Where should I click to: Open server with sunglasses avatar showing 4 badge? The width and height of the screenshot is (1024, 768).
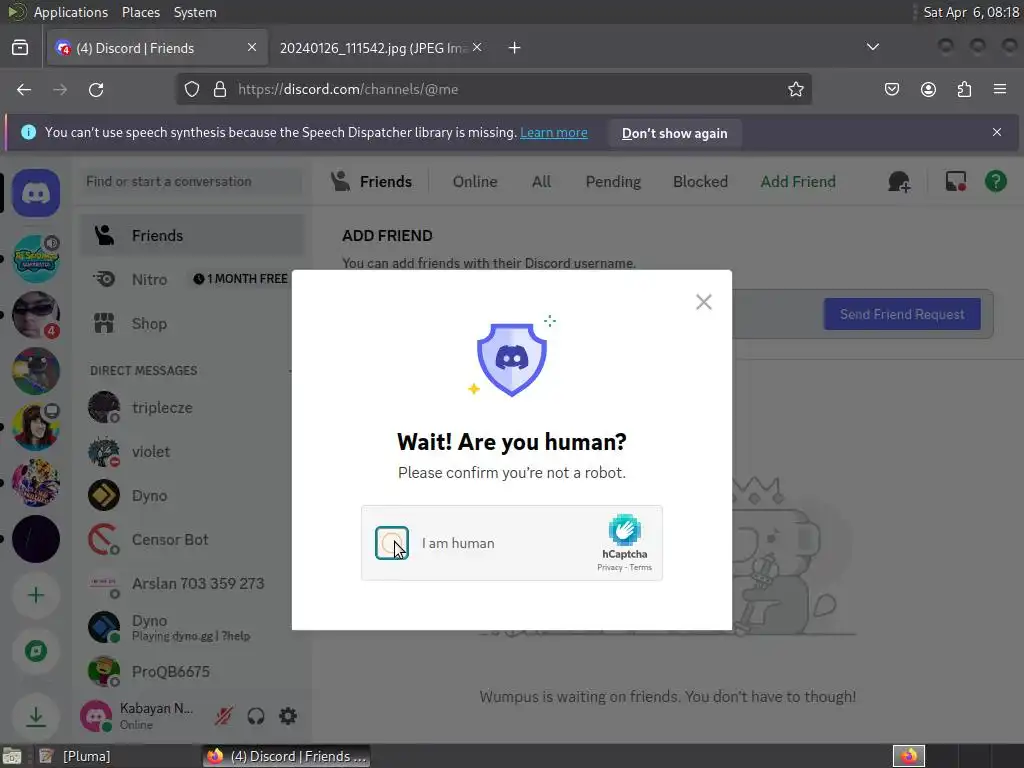pyautogui.click(x=36, y=315)
